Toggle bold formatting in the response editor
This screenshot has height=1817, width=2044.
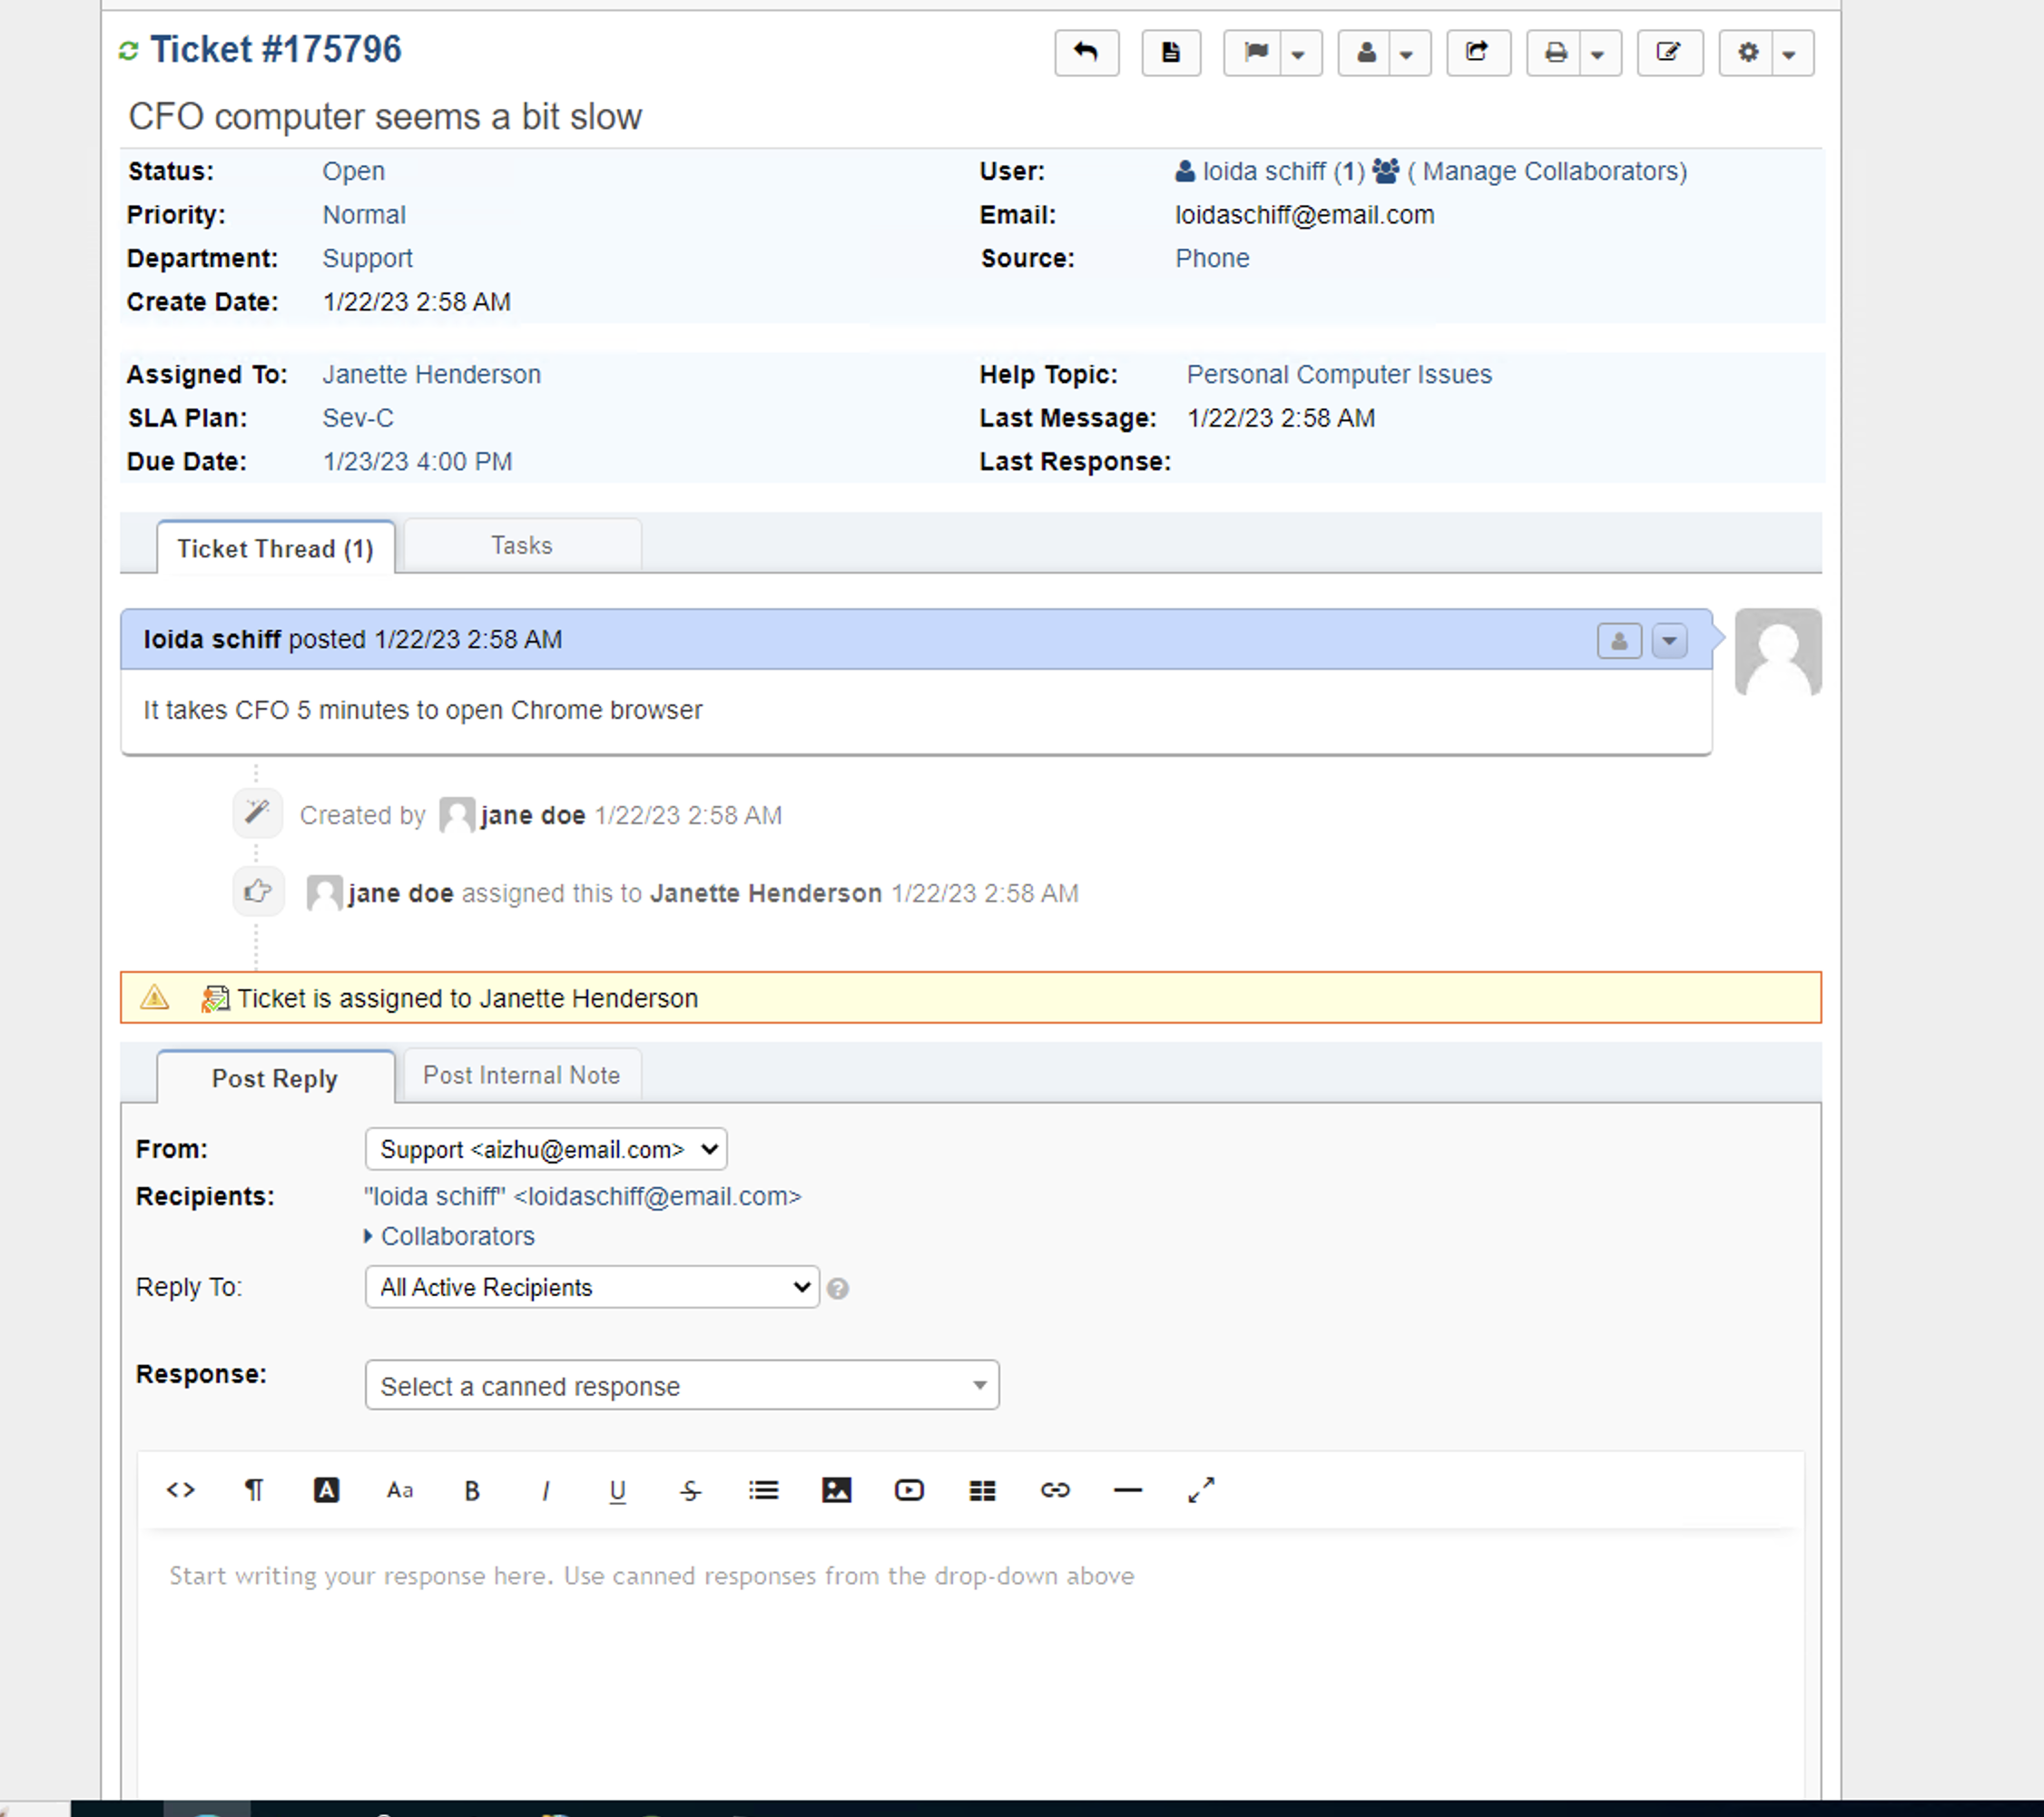coord(472,1489)
